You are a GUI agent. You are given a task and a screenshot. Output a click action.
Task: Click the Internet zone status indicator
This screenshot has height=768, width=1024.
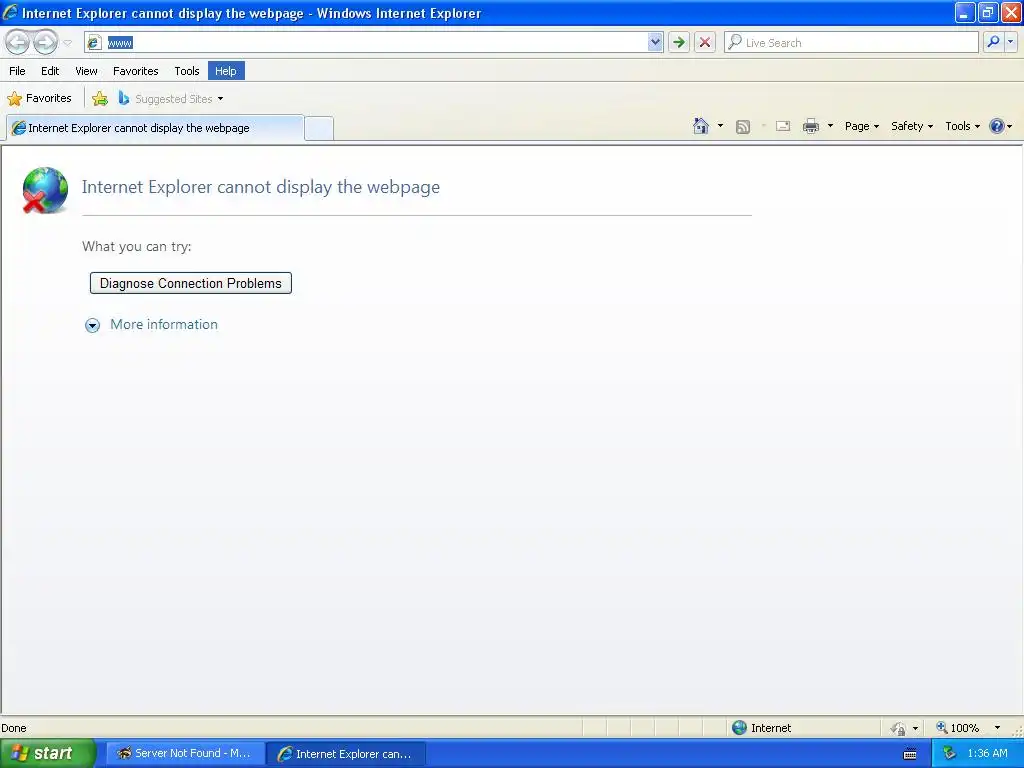point(761,728)
